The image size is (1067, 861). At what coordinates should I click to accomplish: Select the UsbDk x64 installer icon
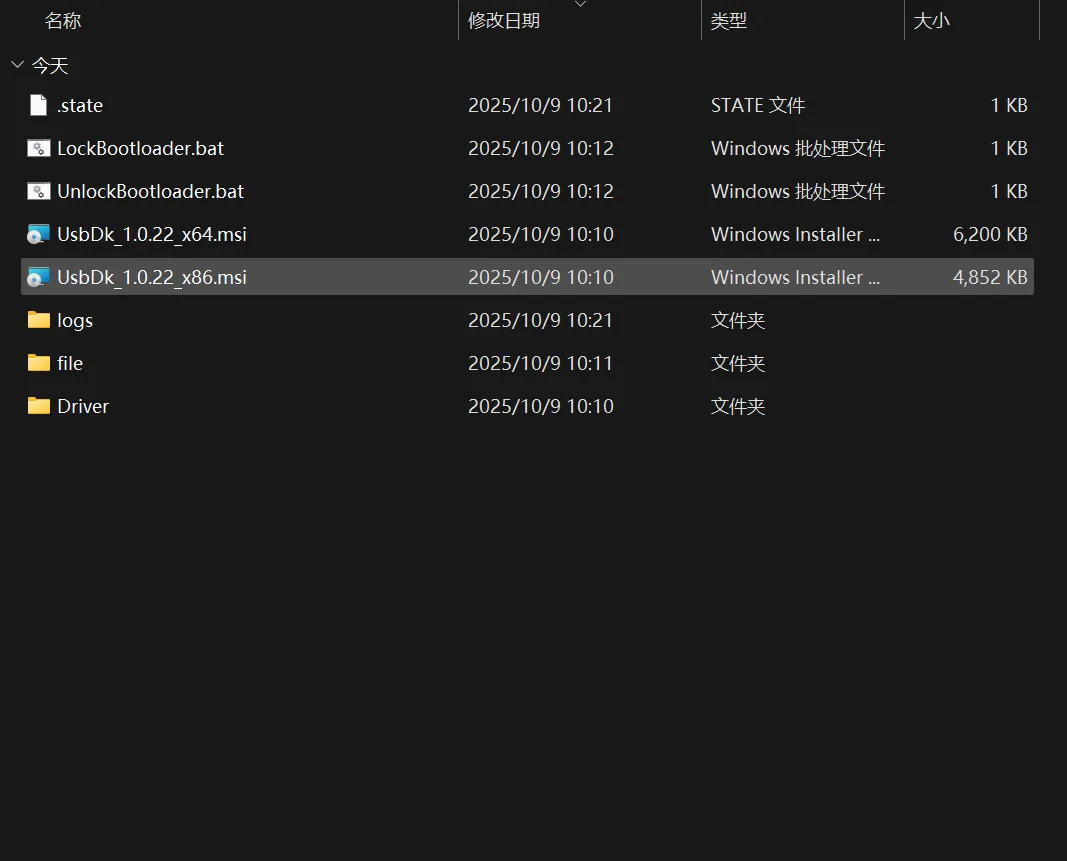pos(38,234)
